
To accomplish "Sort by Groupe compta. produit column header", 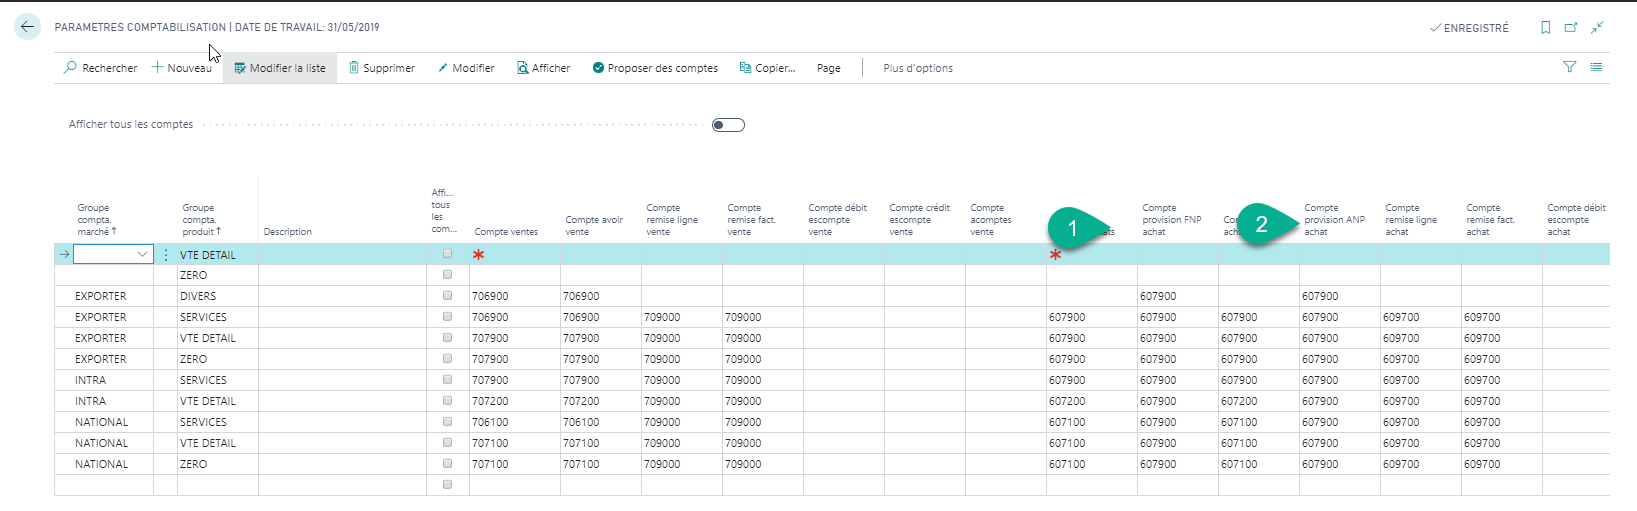I will coord(200,220).
